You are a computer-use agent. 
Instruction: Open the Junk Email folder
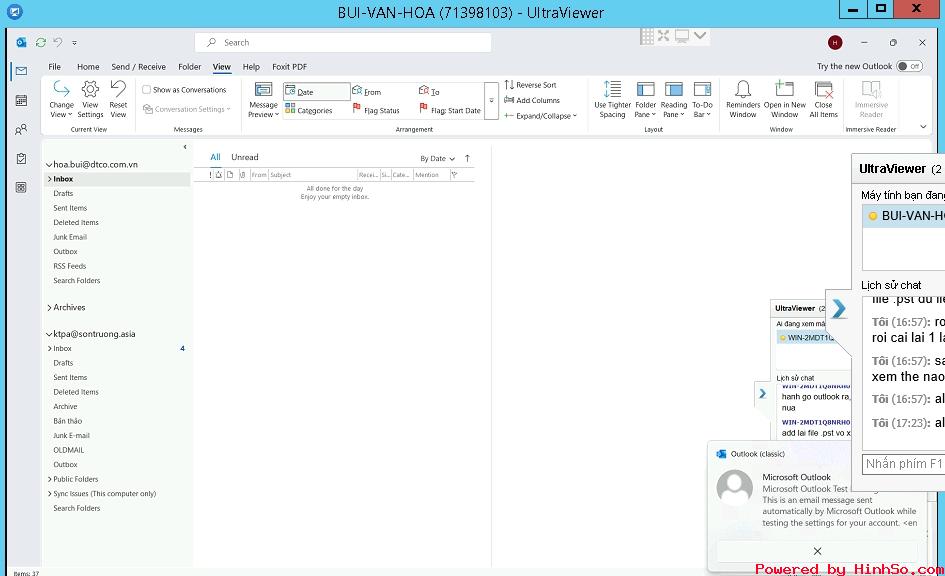(x=70, y=237)
